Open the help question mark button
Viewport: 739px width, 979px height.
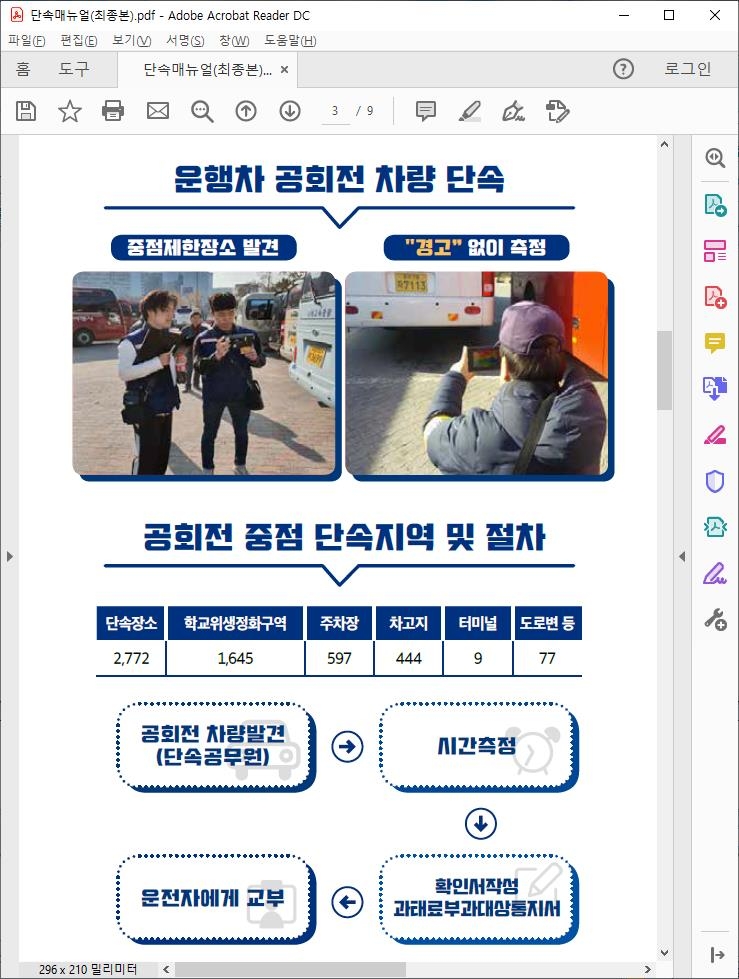coord(623,69)
